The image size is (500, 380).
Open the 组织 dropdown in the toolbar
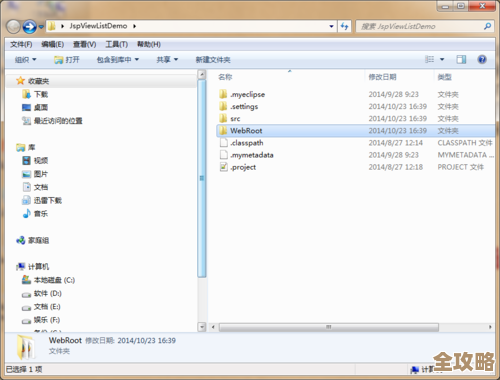25,60
